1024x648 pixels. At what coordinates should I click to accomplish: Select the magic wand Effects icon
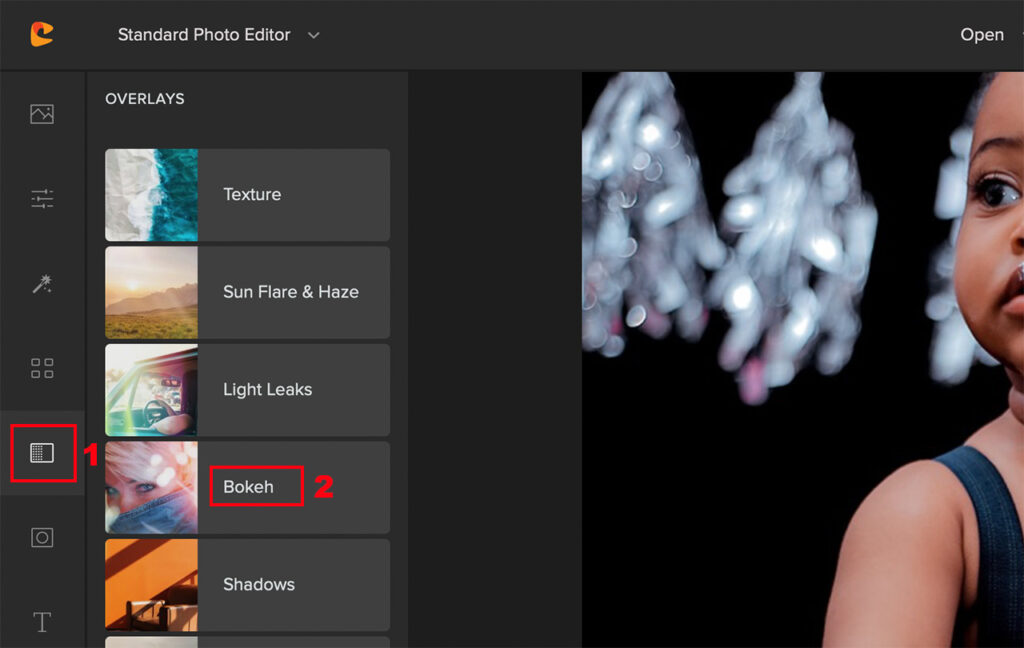(42, 284)
